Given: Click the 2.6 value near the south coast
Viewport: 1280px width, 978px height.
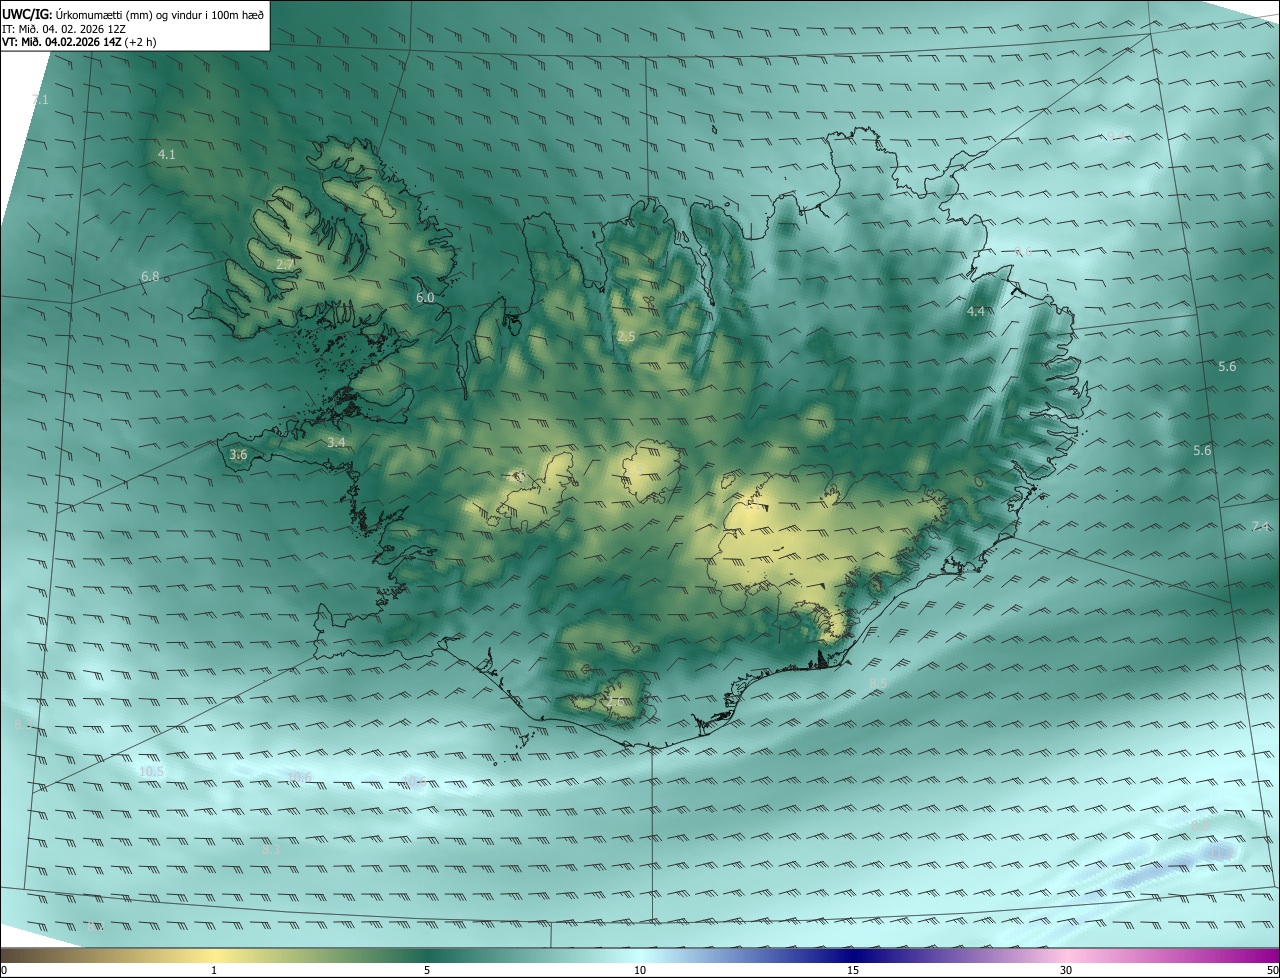Looking at the screenshot, I should (x=614, y=701).
